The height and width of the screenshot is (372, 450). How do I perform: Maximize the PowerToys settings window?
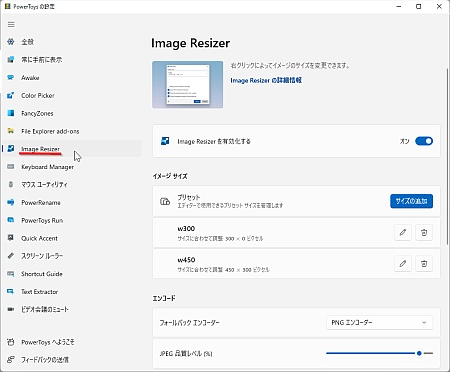(419, 7)
